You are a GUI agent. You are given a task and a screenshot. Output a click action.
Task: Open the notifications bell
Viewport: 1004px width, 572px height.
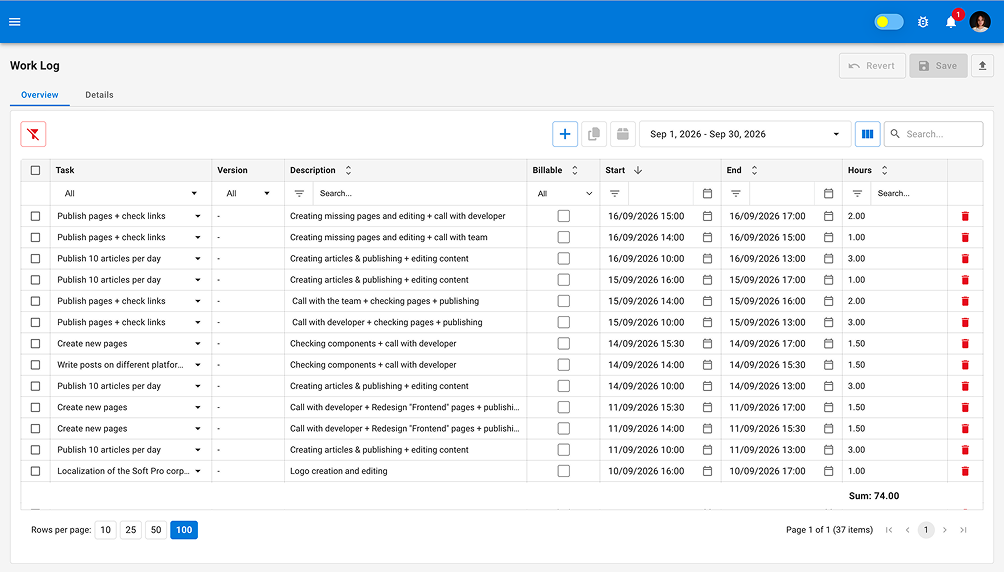click(x=951, y=22)
